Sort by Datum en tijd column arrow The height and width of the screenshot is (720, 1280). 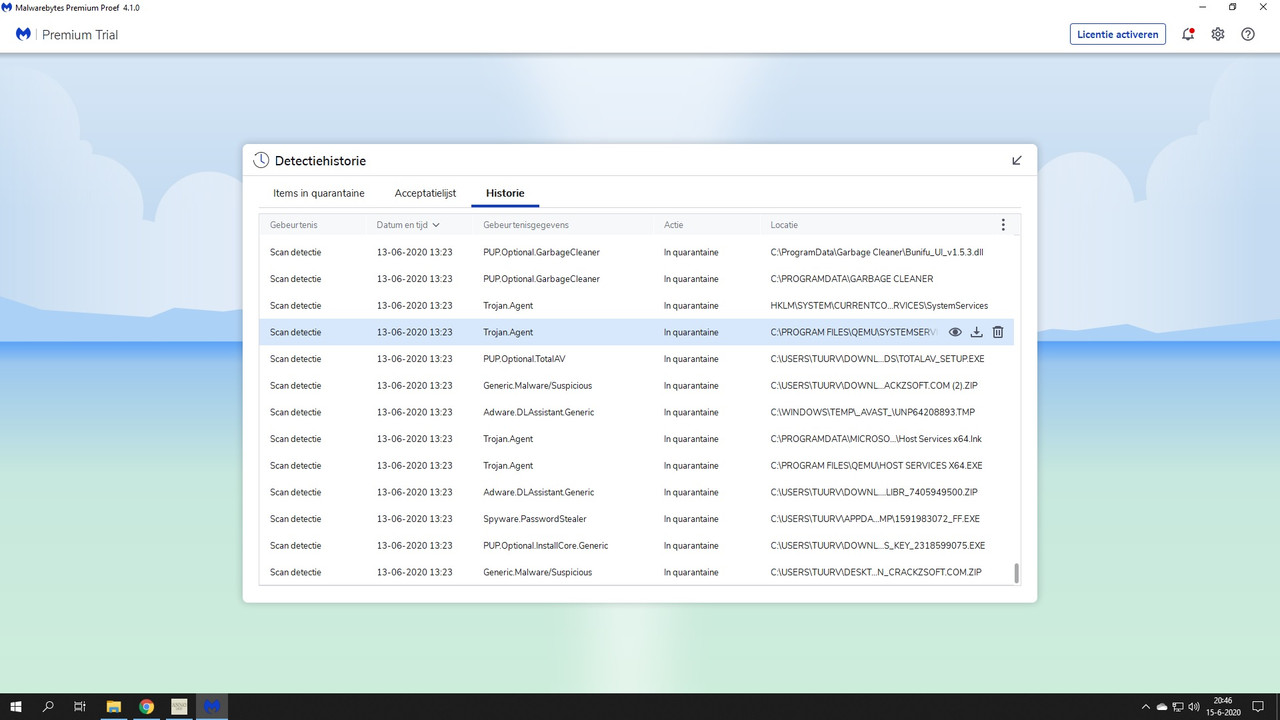pos(436,225)
